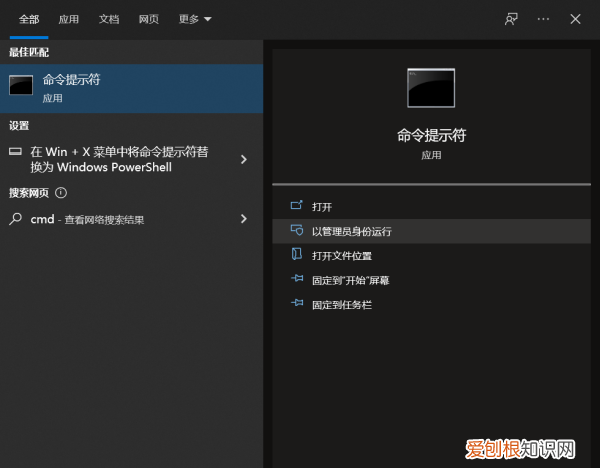
Task: Click 打开 in the action list
Action: tap(431, 207)
